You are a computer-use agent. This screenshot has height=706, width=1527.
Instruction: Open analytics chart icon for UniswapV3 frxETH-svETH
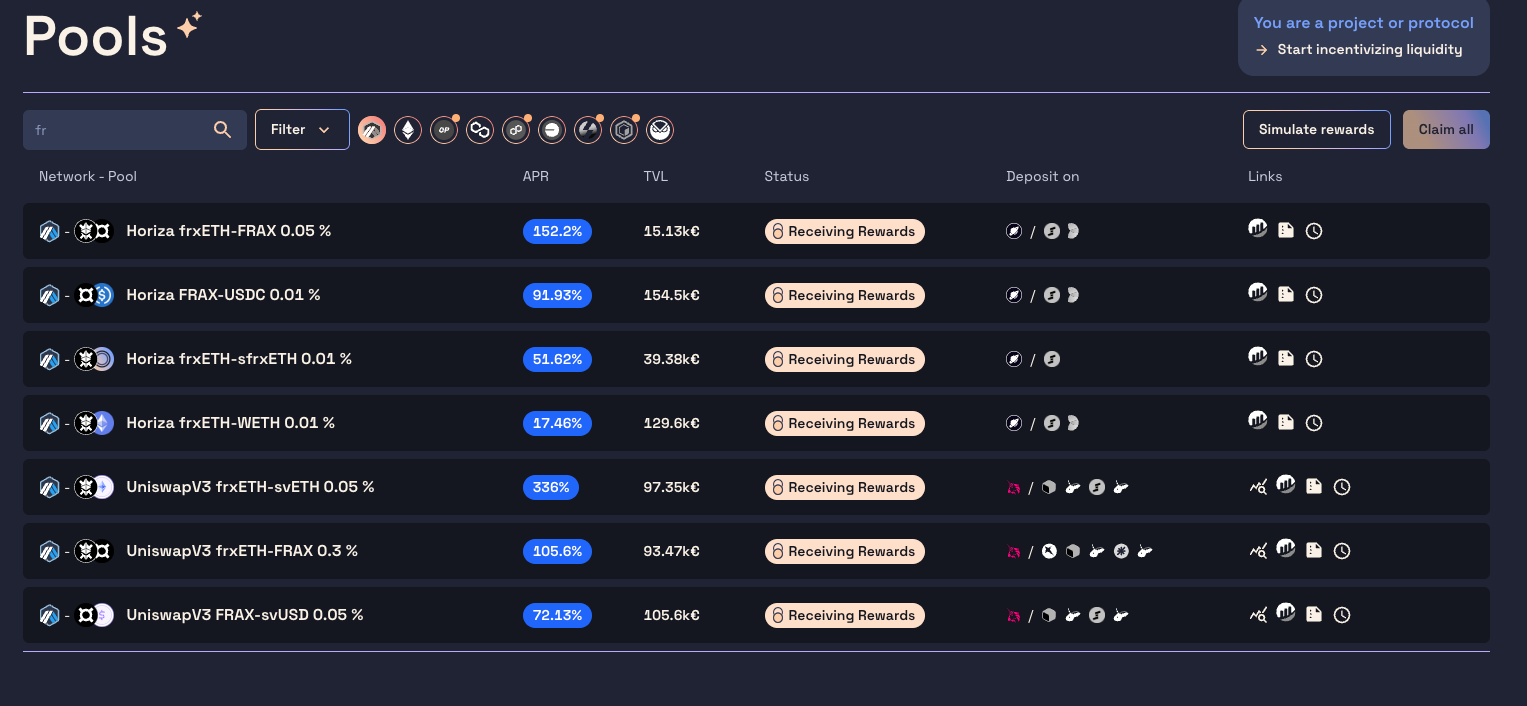tap(1286, 485)
